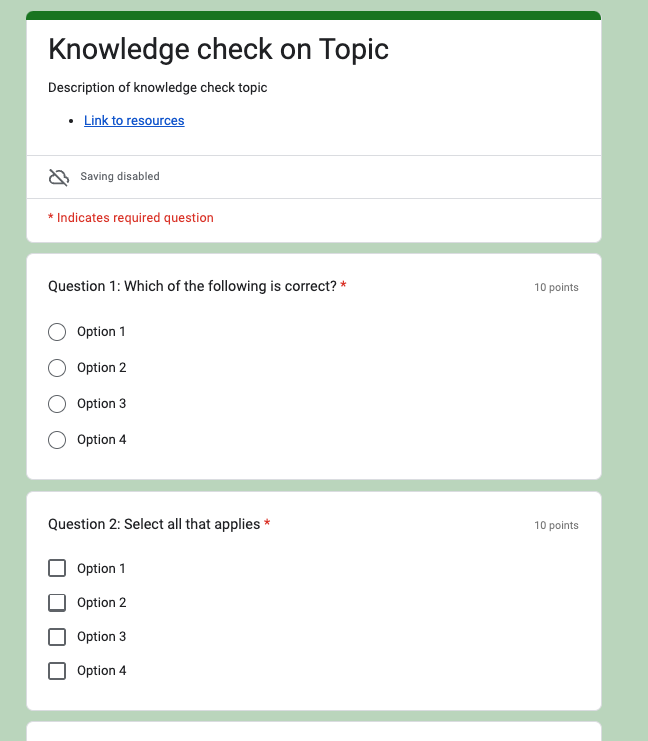Pick Option 3 radio button in Question 1

(x=57, y=404)
